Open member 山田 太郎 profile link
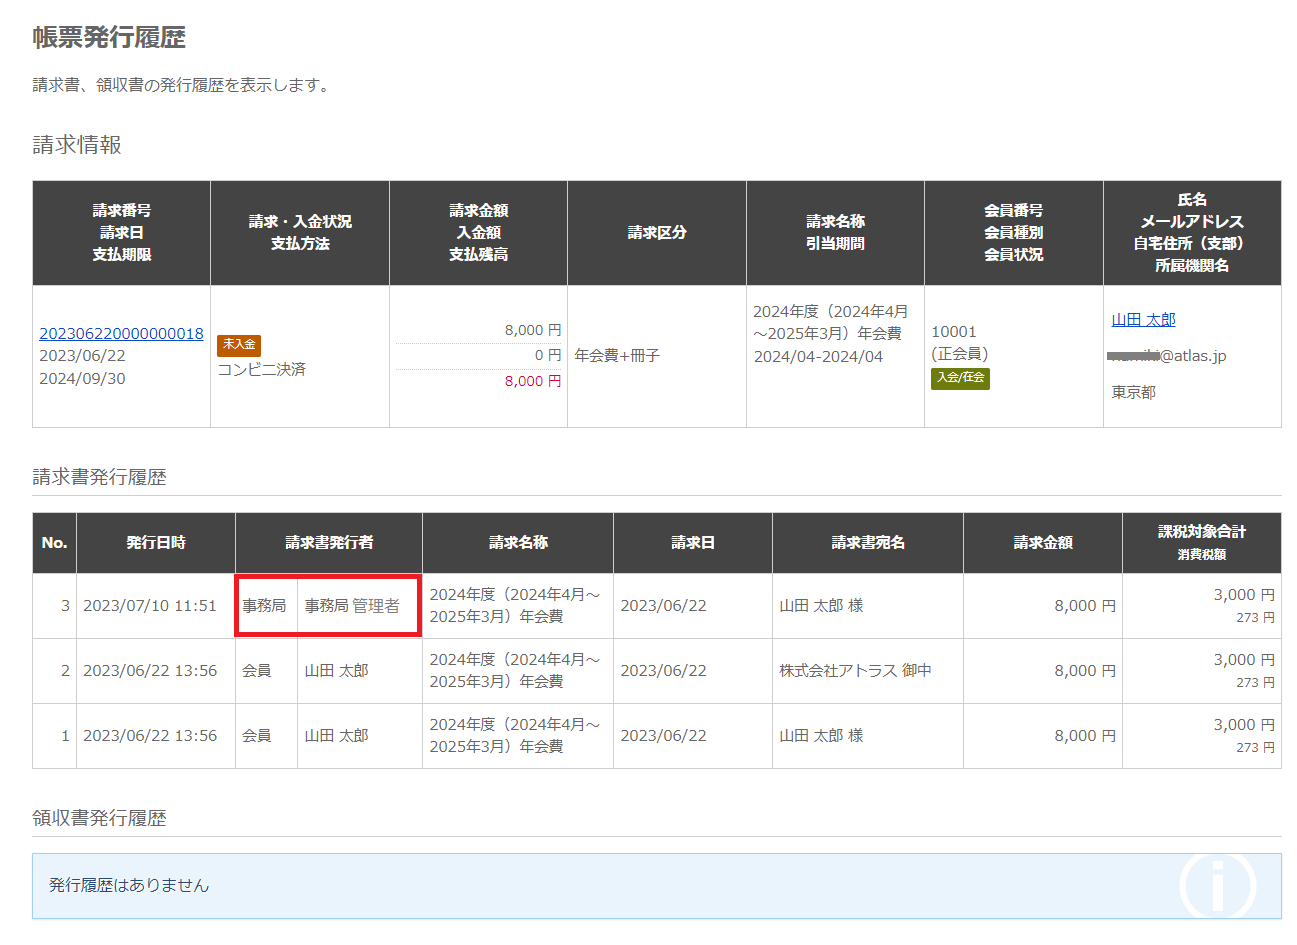This screenshot has height=945, width=1297. (x=1143, y=320)
